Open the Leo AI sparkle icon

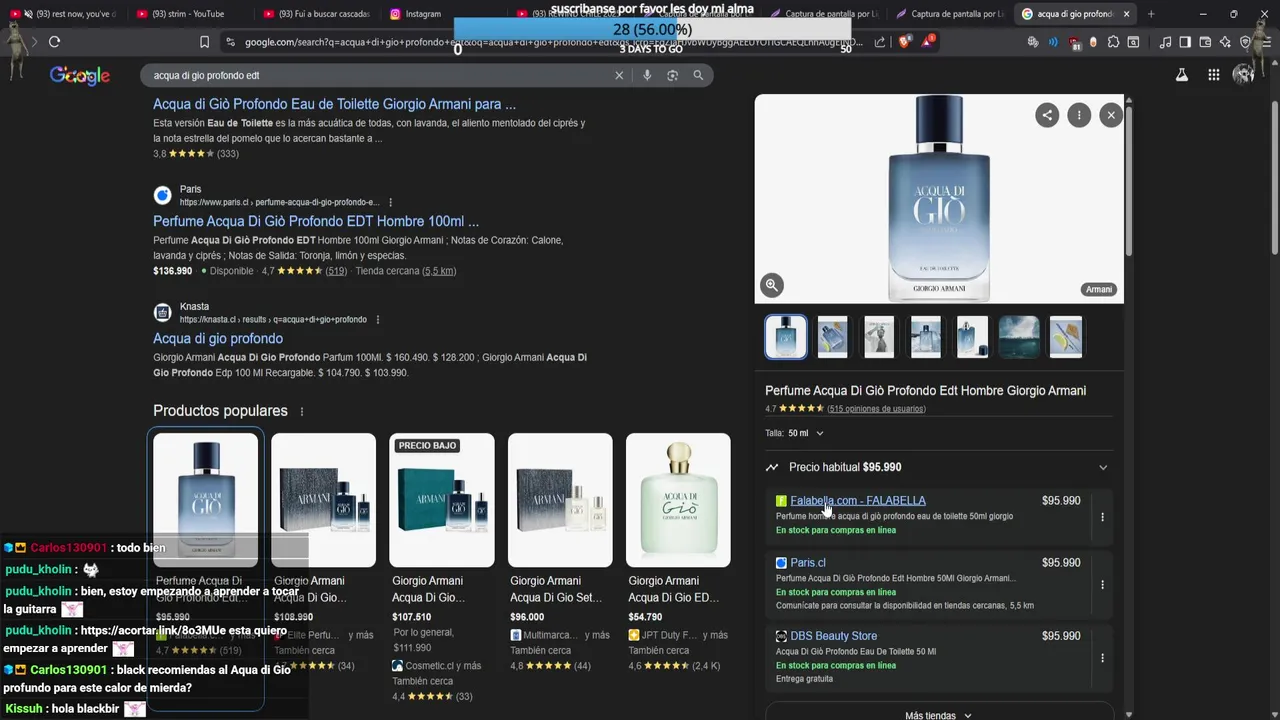pyautogui.click(x=1225, y=42)
